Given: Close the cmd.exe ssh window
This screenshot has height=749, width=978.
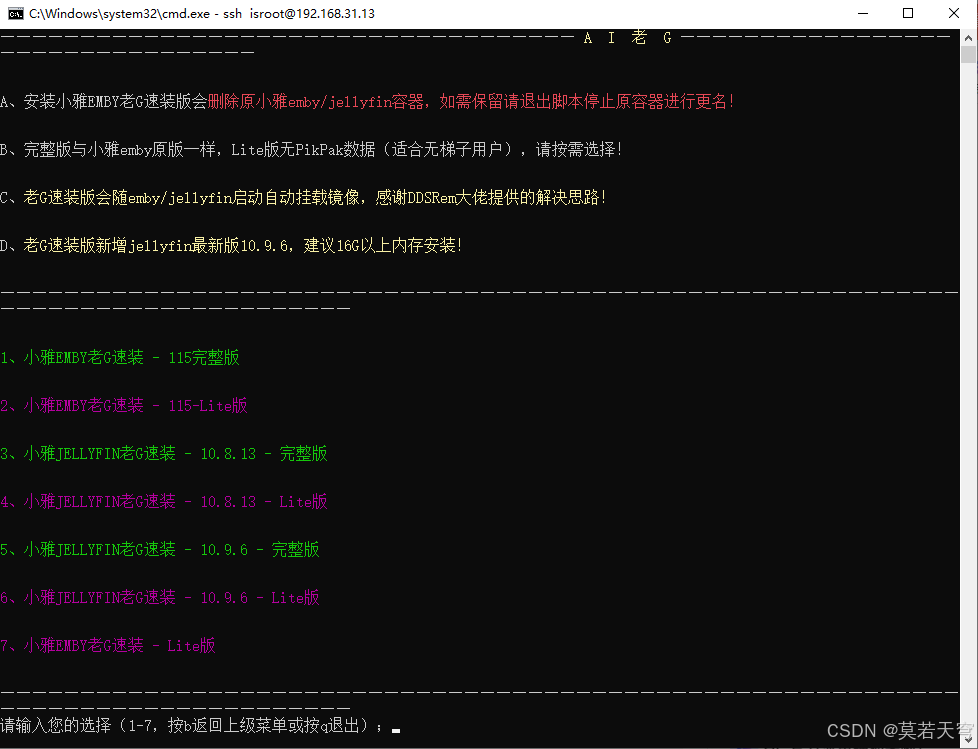Looking at the screenshot, I should click(954, 14).
